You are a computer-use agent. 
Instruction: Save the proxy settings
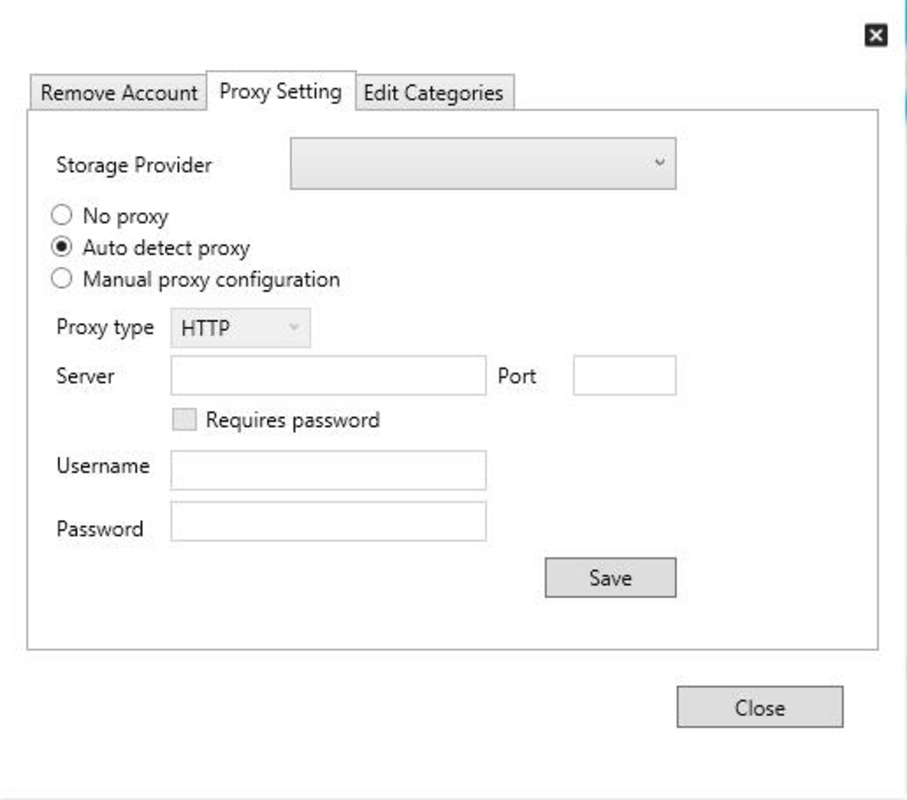610,577
